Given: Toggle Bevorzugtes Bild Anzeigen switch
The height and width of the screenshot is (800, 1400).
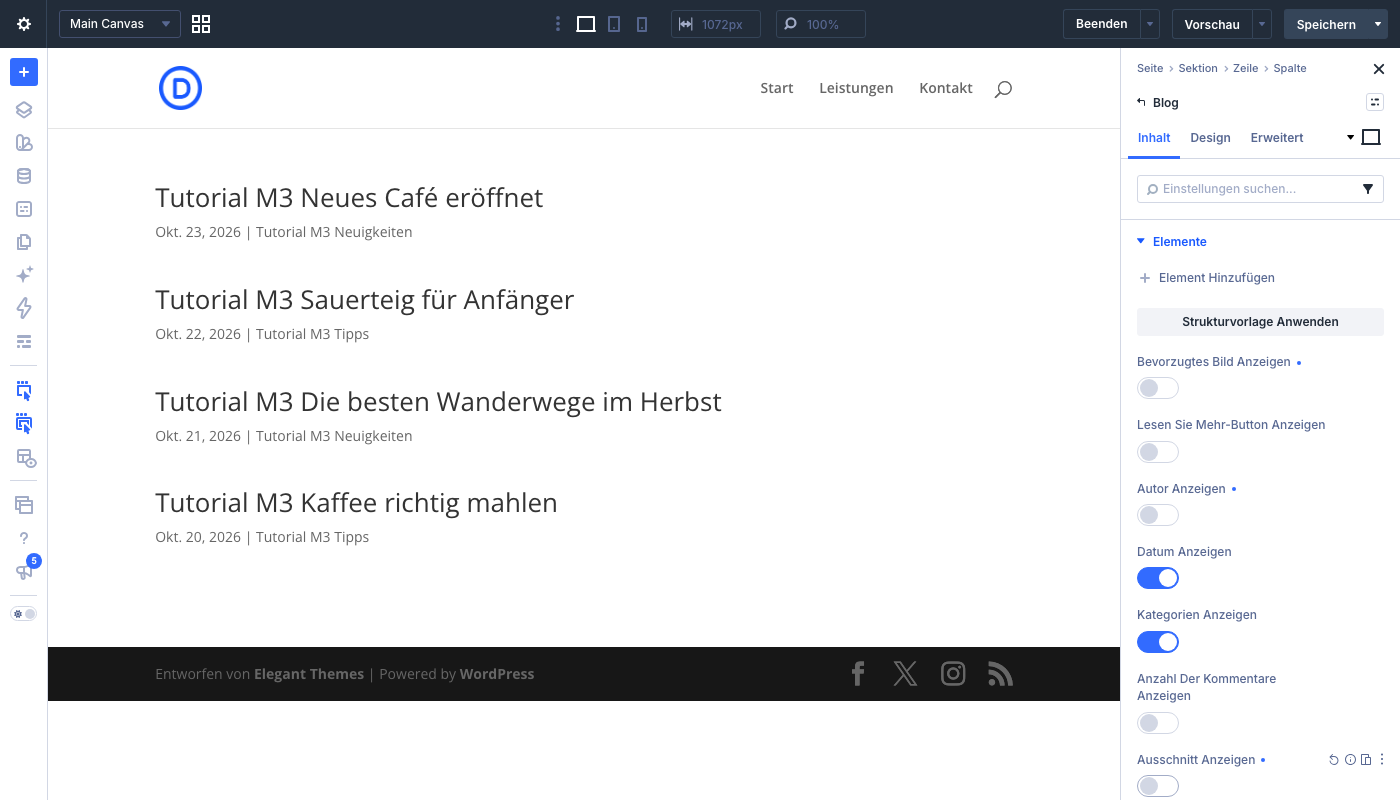Looking at the screenshot, I should 1158,388.
